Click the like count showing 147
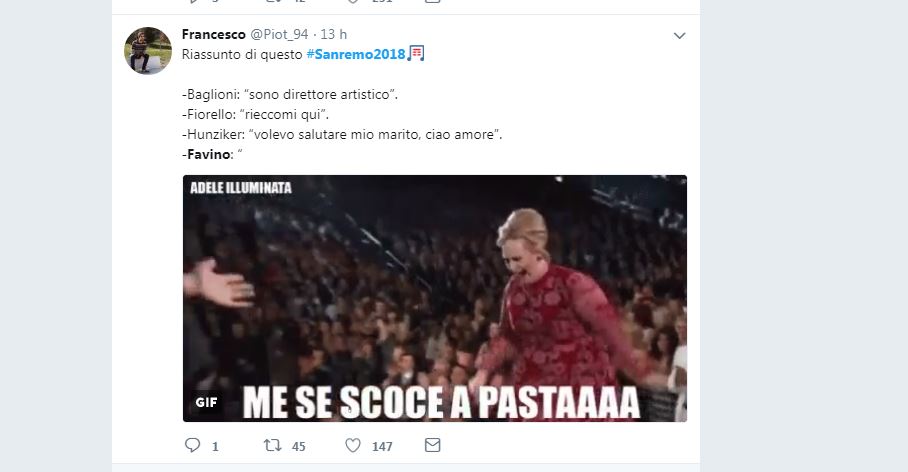The image size is (908, 472). [382, 447]
